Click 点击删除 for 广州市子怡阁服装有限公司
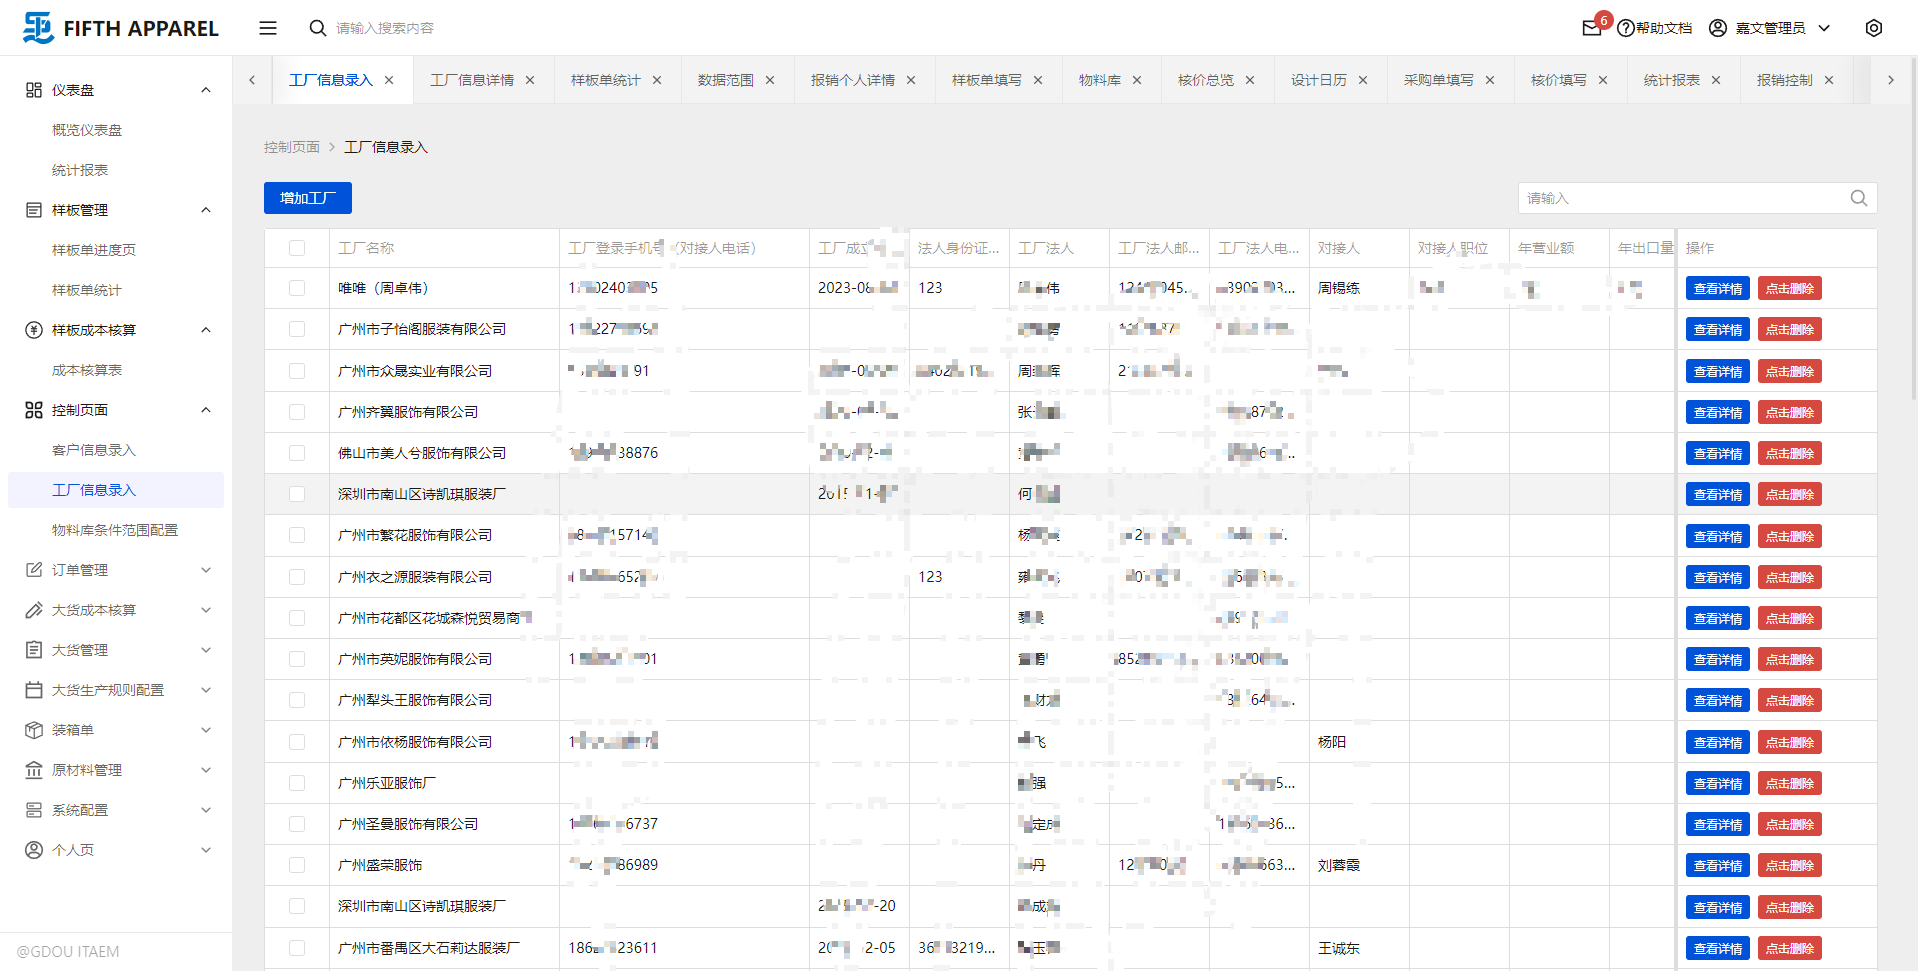This screenshot has width=1918, height=971. (1790, 329)
